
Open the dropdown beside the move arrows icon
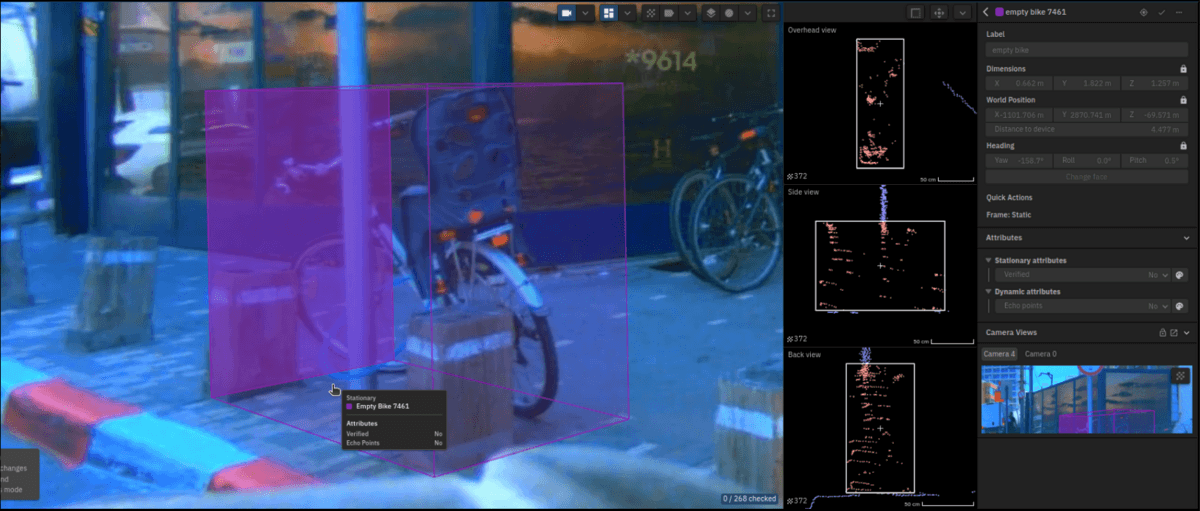point(962,13)
